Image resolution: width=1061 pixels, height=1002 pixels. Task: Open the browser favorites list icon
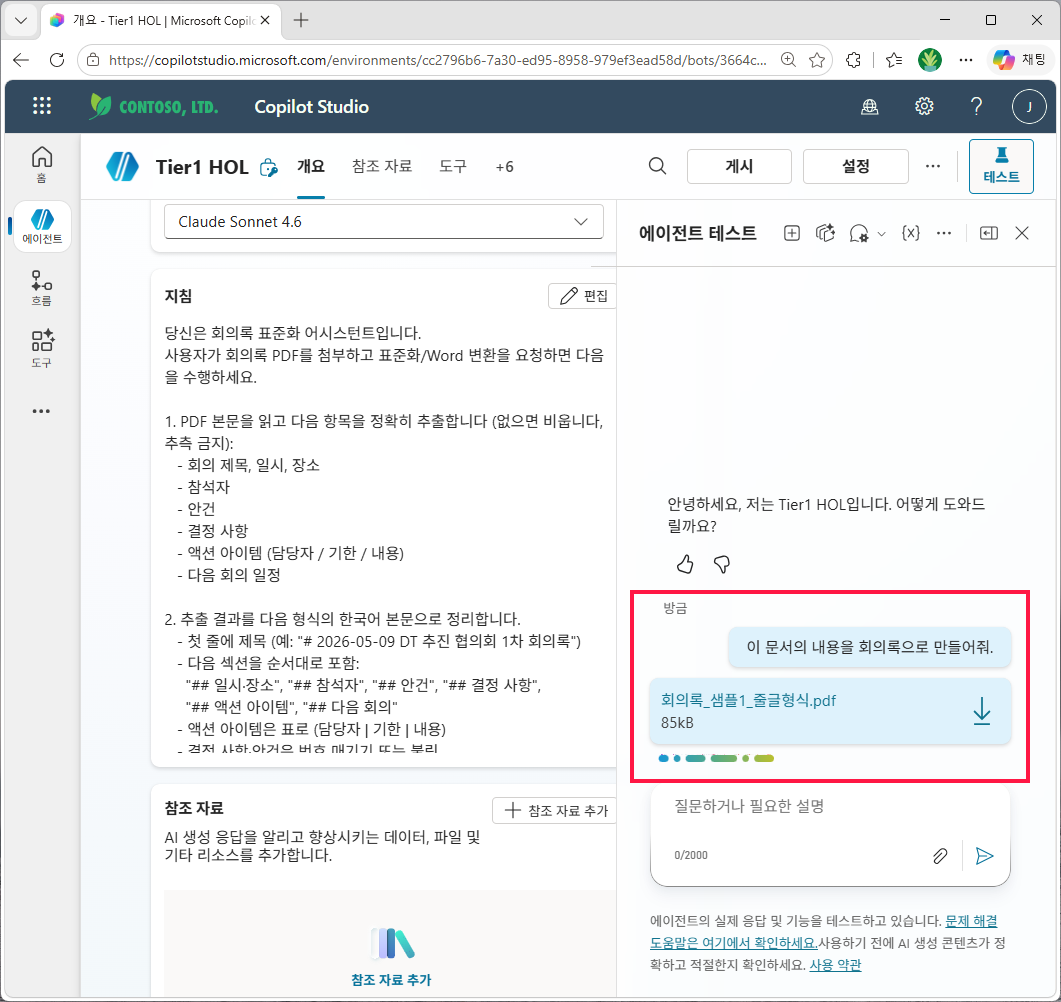tap(894, 60)
